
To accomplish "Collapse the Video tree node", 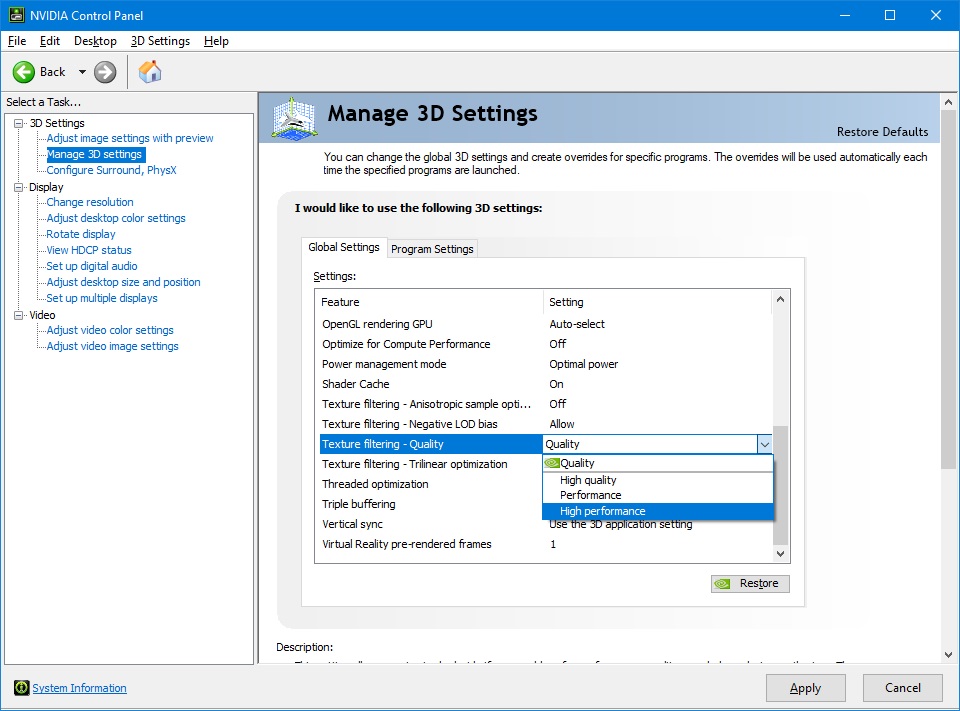I will [19, 315].
